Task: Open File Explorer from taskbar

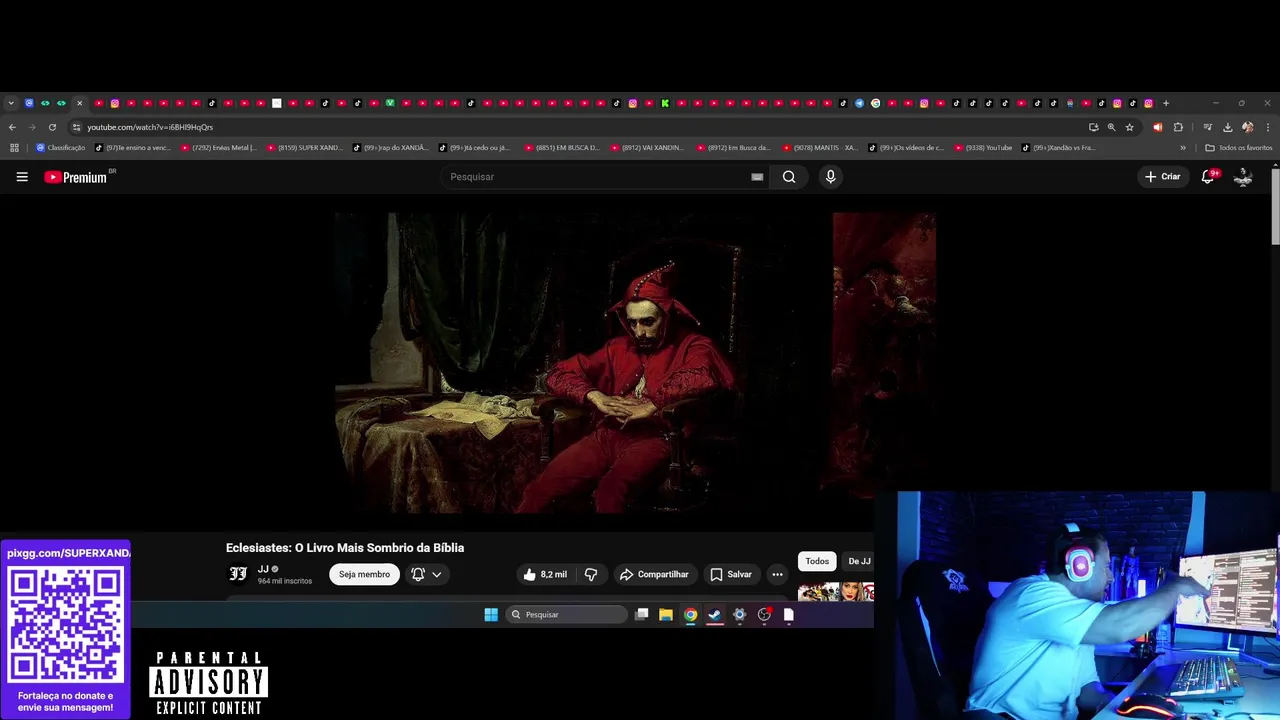Action: coord(666,615)
